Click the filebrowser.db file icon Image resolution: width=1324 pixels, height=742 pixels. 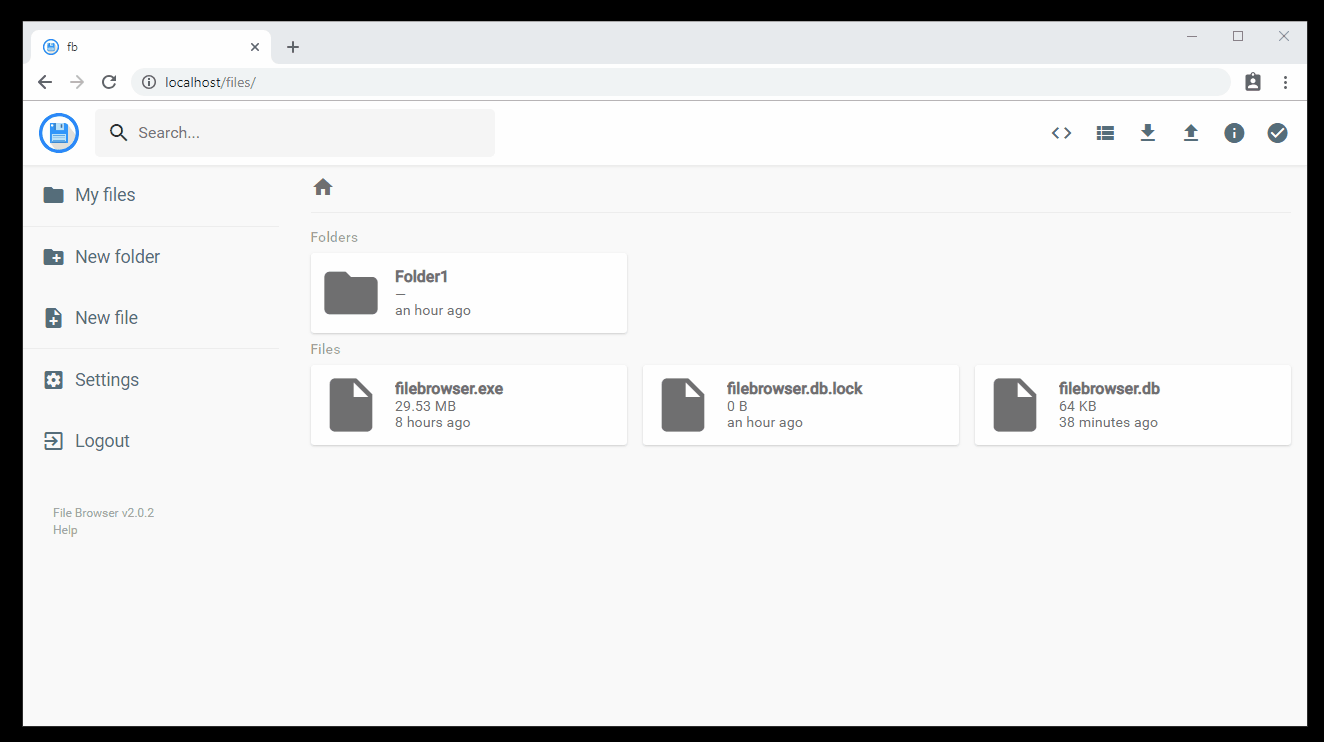1015,405
